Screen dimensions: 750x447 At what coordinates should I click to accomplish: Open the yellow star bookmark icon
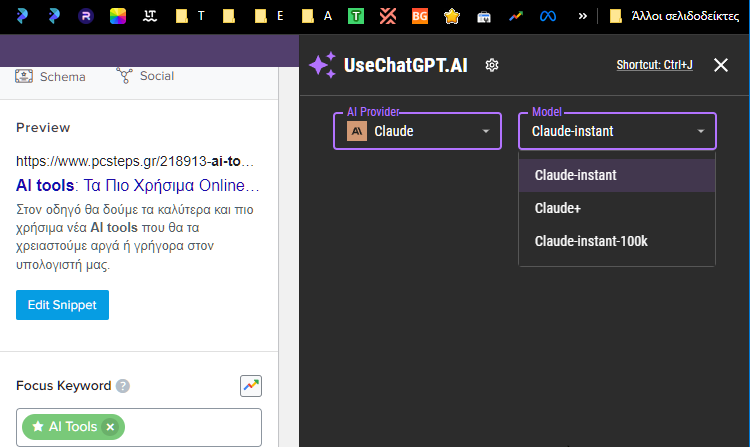(x=452, y=16)
